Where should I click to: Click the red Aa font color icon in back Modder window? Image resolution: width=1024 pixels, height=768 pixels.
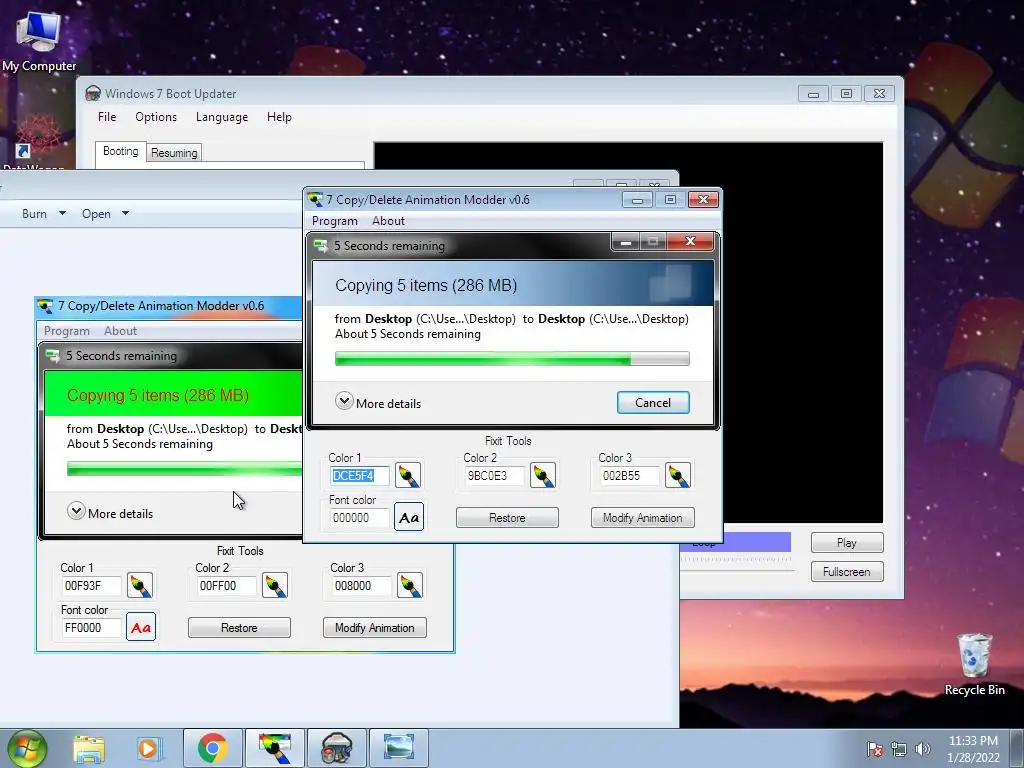pos(140,627)
